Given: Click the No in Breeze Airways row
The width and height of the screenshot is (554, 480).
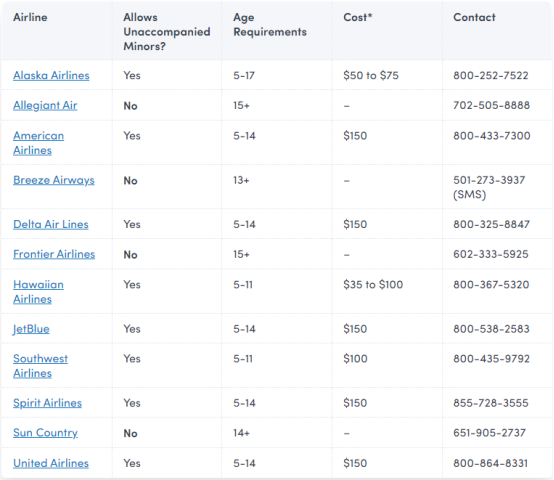Looking at the screenshot, I should [x=130, y=180].
